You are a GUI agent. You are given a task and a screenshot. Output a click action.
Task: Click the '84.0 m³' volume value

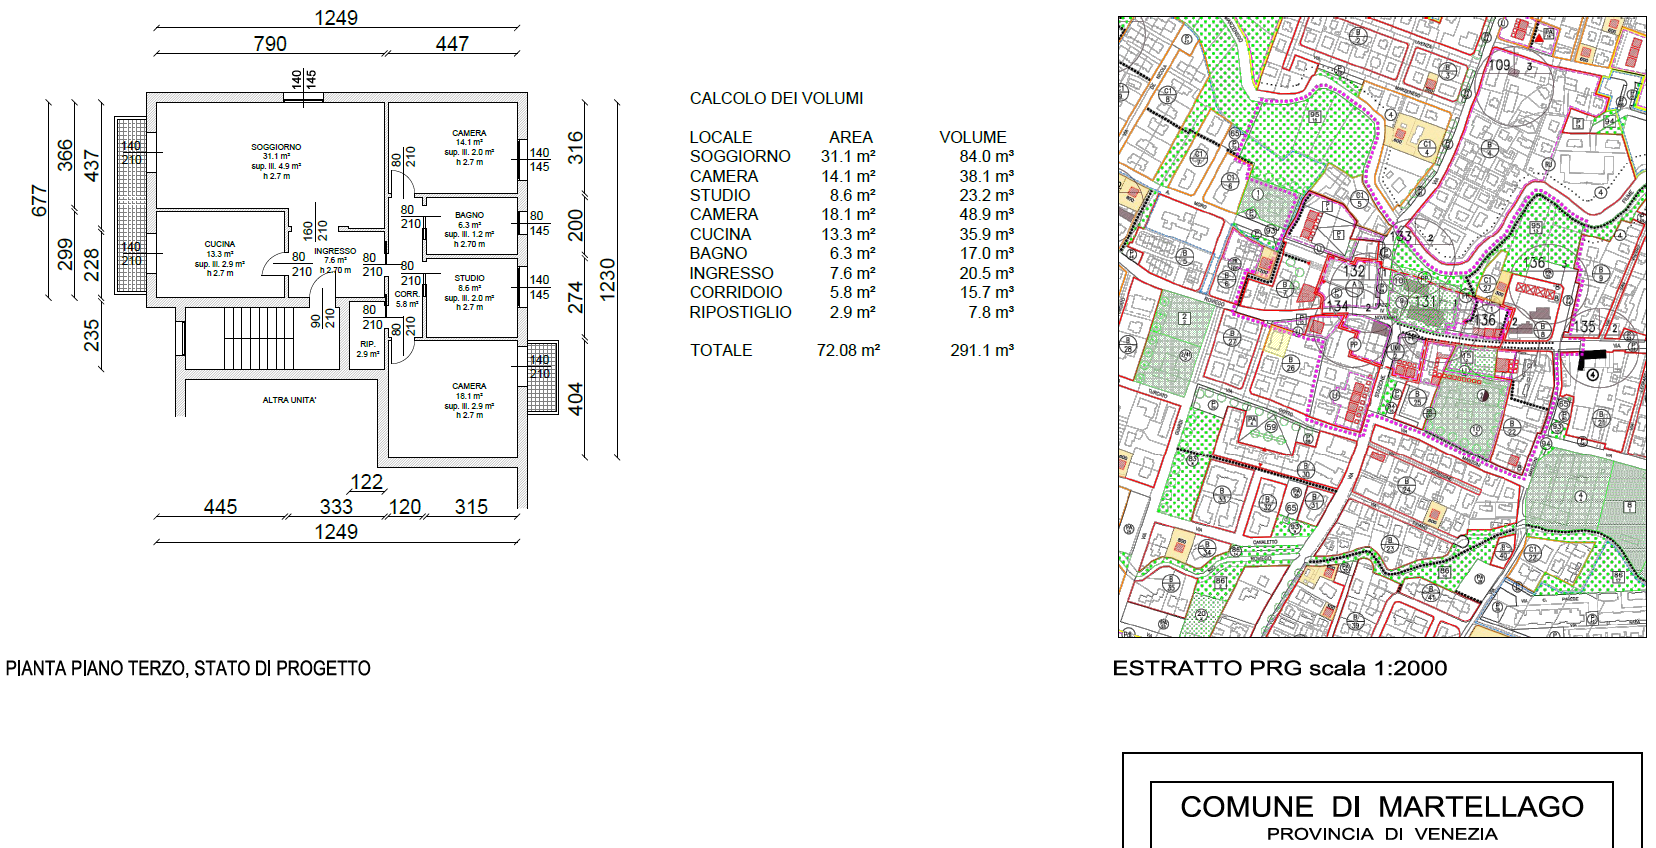tap(986, 156)
